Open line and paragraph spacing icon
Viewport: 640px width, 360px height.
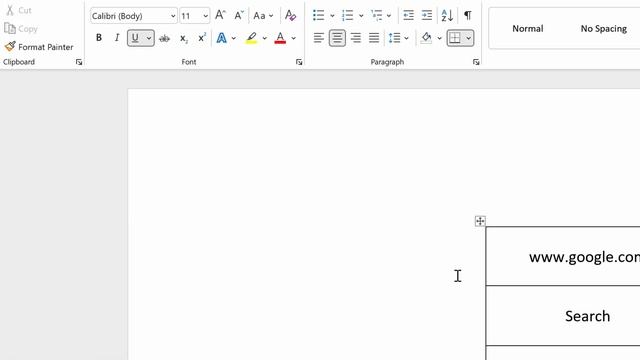click(394, 38)
